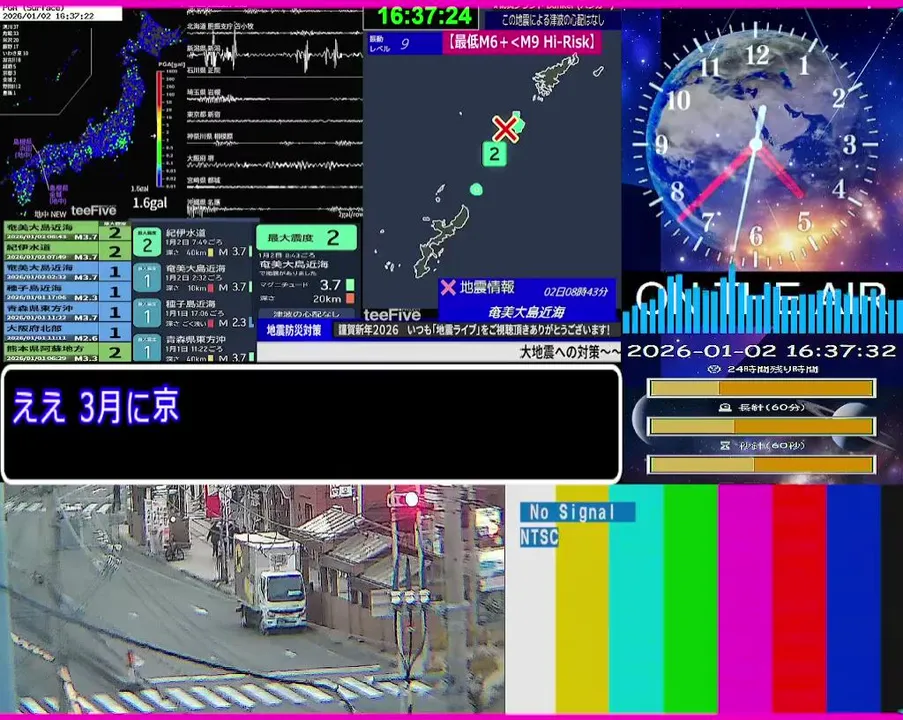Click the 24-hour icon beside 24時間残り時間
The image size is (903, 720).
[714, 369]
